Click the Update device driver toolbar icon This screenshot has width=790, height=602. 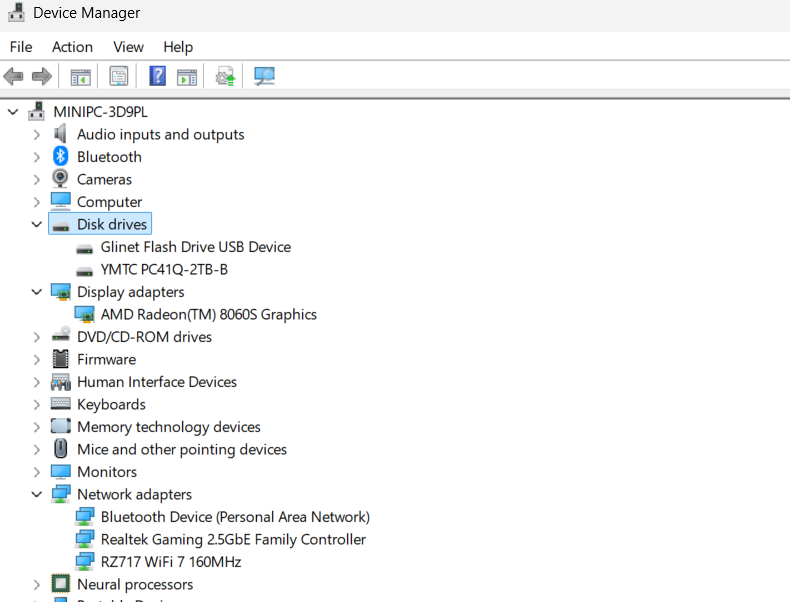coord(225,77)
